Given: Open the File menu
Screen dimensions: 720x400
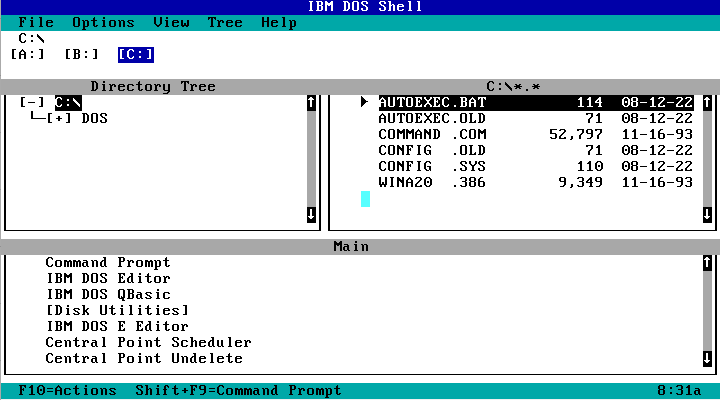Looking at the screenshot, I should click(36, 23).
